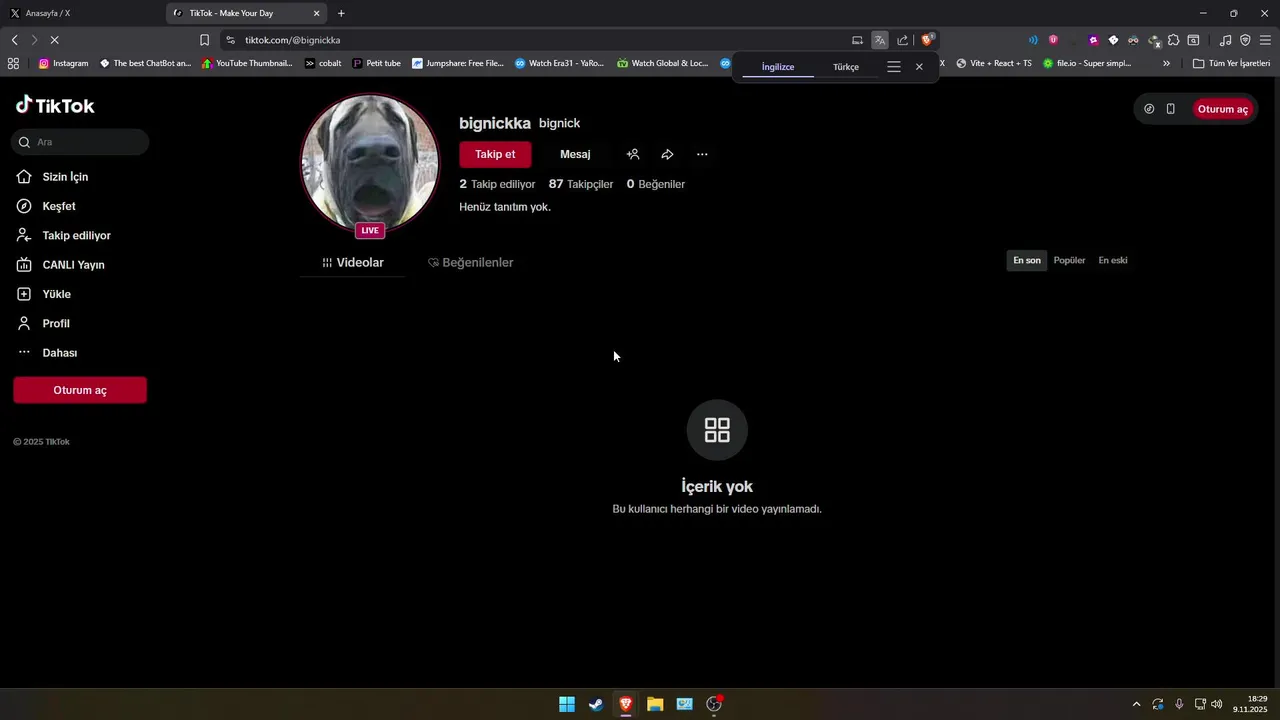Screen dimensions: 1280x720
Task: Click apps grid icon in bookmarks bar
Action: pyautogui.click(x=13, y=63)
